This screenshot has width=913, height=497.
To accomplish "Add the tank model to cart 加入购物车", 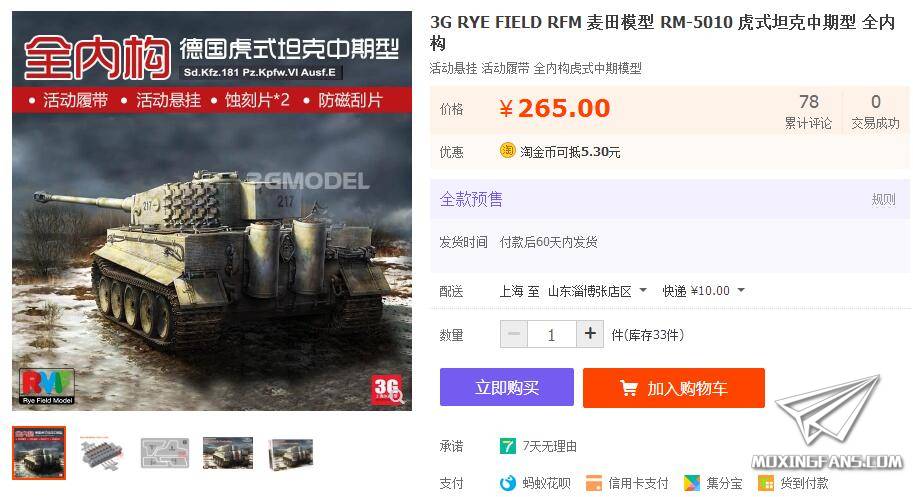I will click(674, 388).
